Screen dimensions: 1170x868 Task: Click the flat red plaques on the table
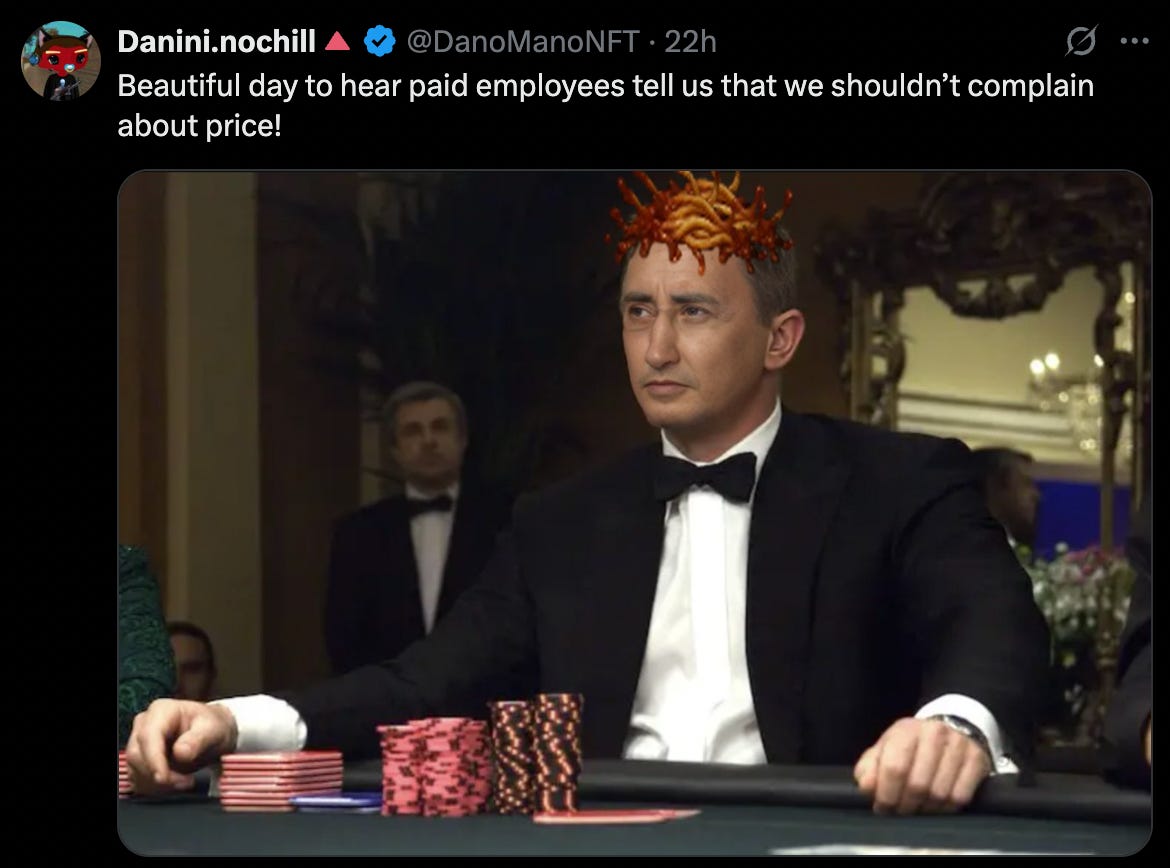click(281, 778)
